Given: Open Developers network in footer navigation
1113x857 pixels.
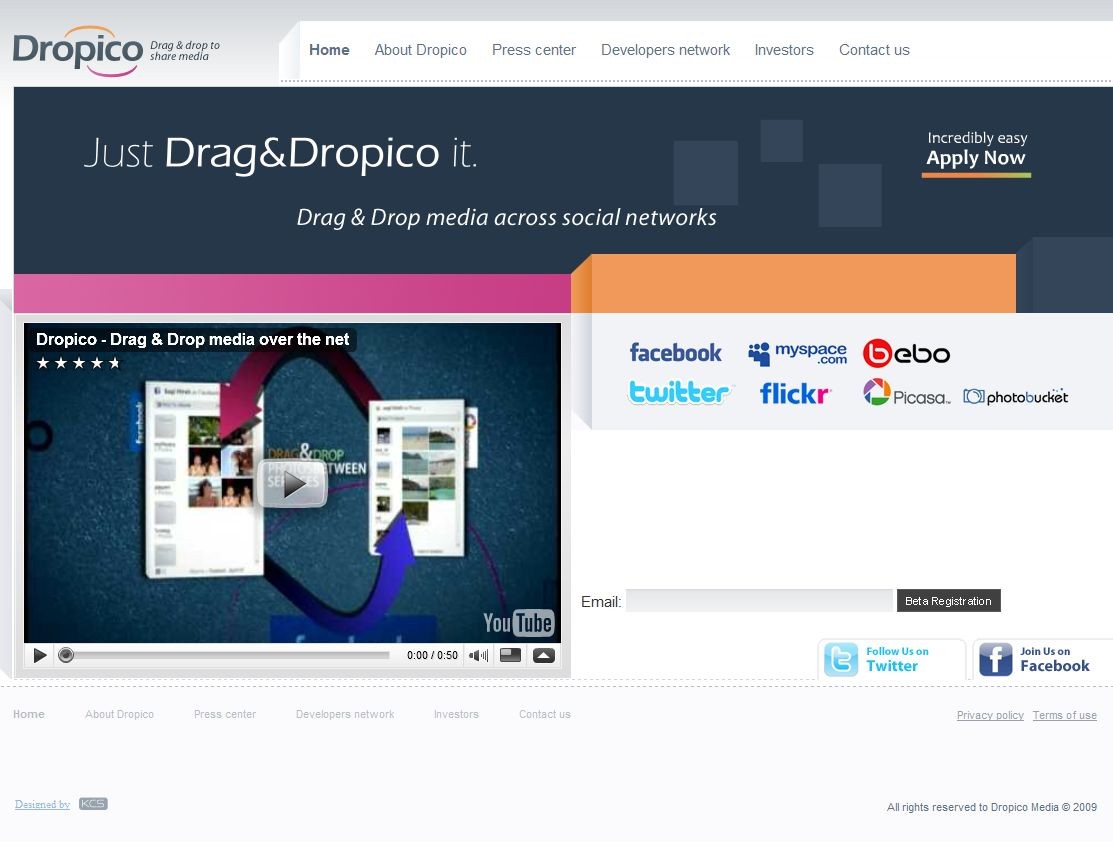Looking at the screenshot, I should coord(345,714).
